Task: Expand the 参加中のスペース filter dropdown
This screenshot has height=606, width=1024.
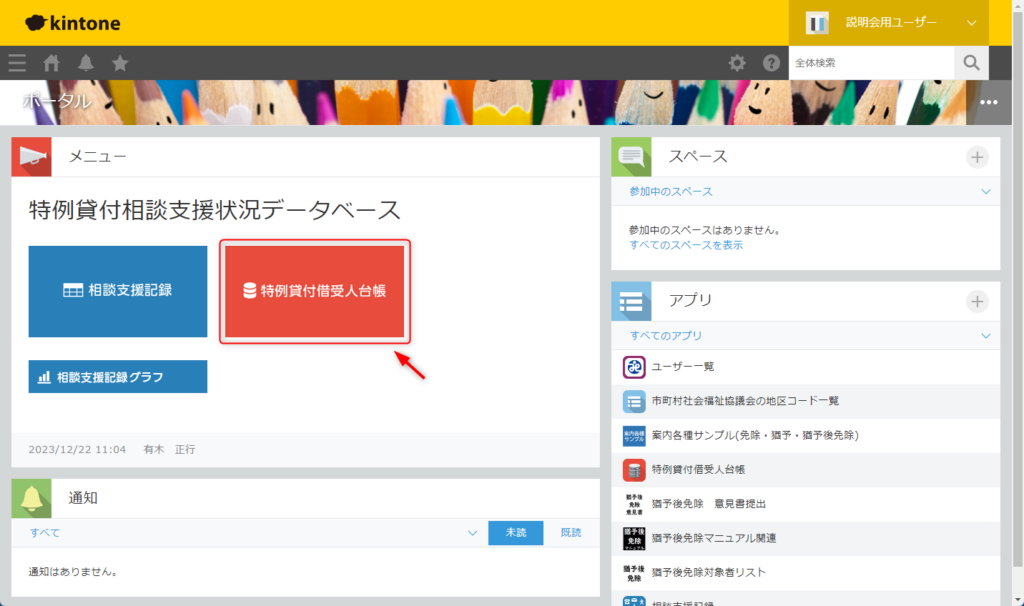Action: coord(986,191)
